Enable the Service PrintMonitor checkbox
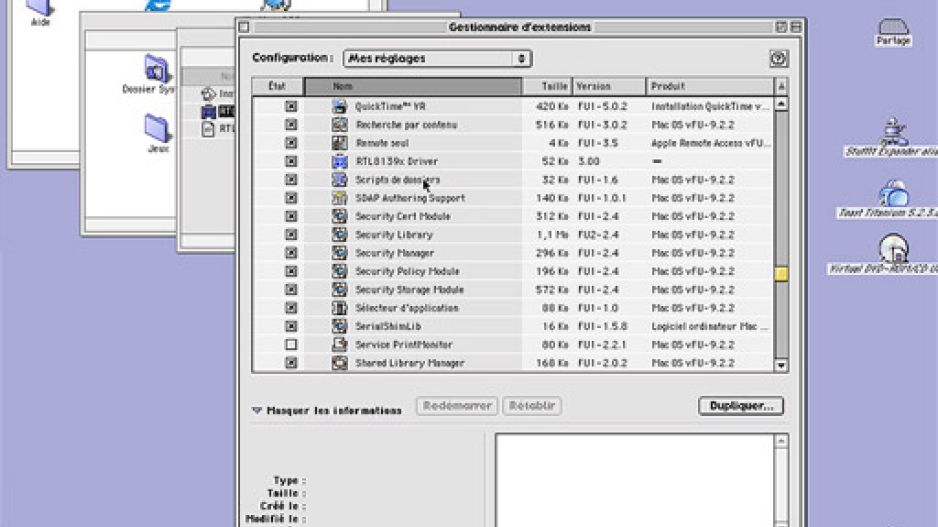The image size is (938, 527). (291, 345)
